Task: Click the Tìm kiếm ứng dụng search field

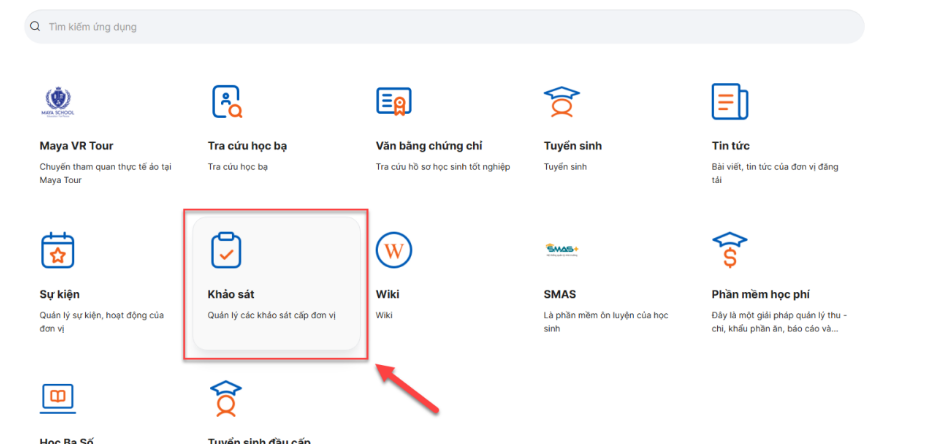Action: [x=440, y=27]
